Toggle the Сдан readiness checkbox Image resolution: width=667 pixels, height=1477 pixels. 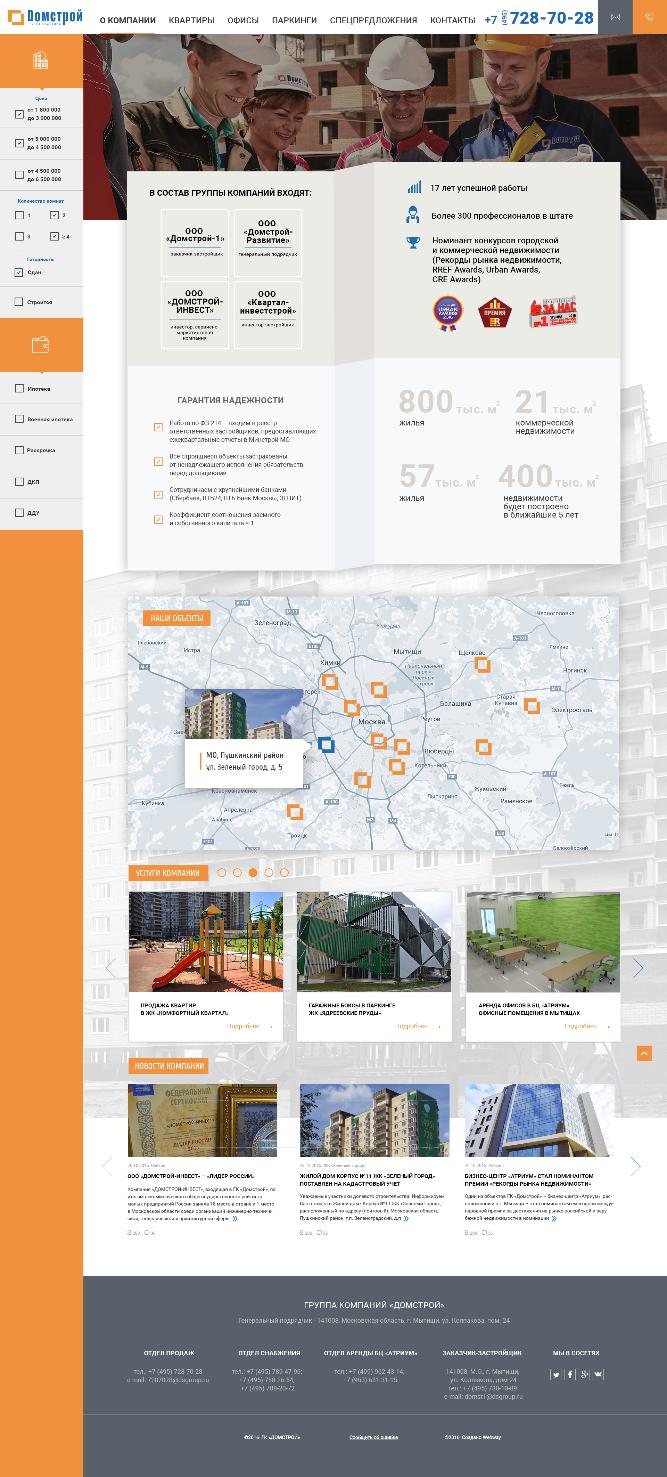click(20, 272)
